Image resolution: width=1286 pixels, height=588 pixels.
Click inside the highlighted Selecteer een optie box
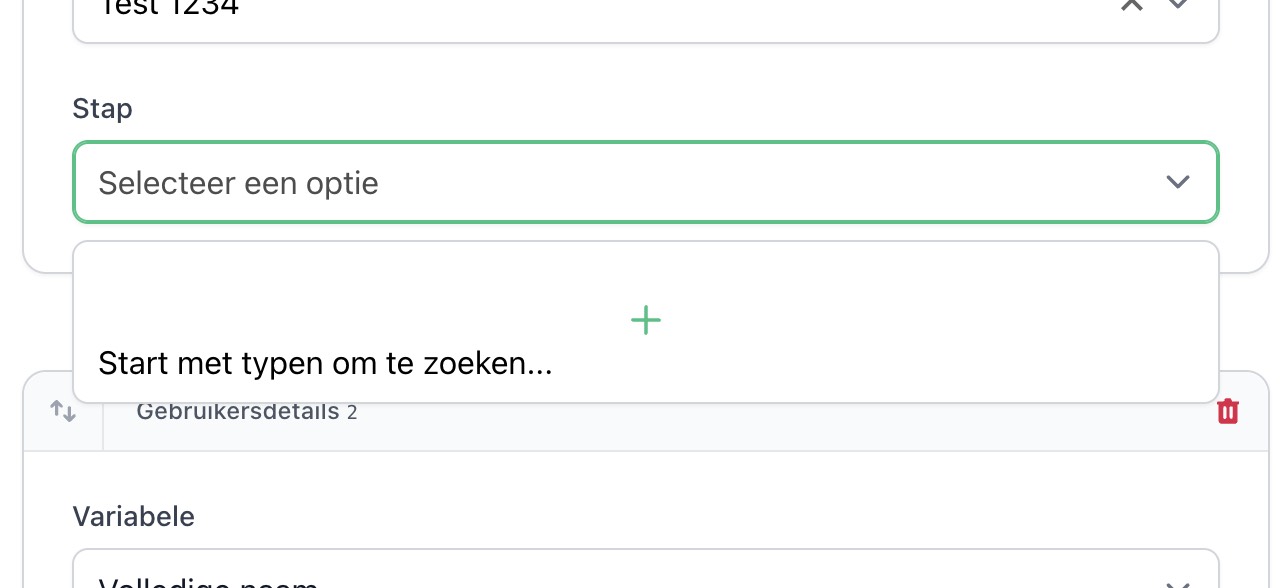(x=645, y=182)
